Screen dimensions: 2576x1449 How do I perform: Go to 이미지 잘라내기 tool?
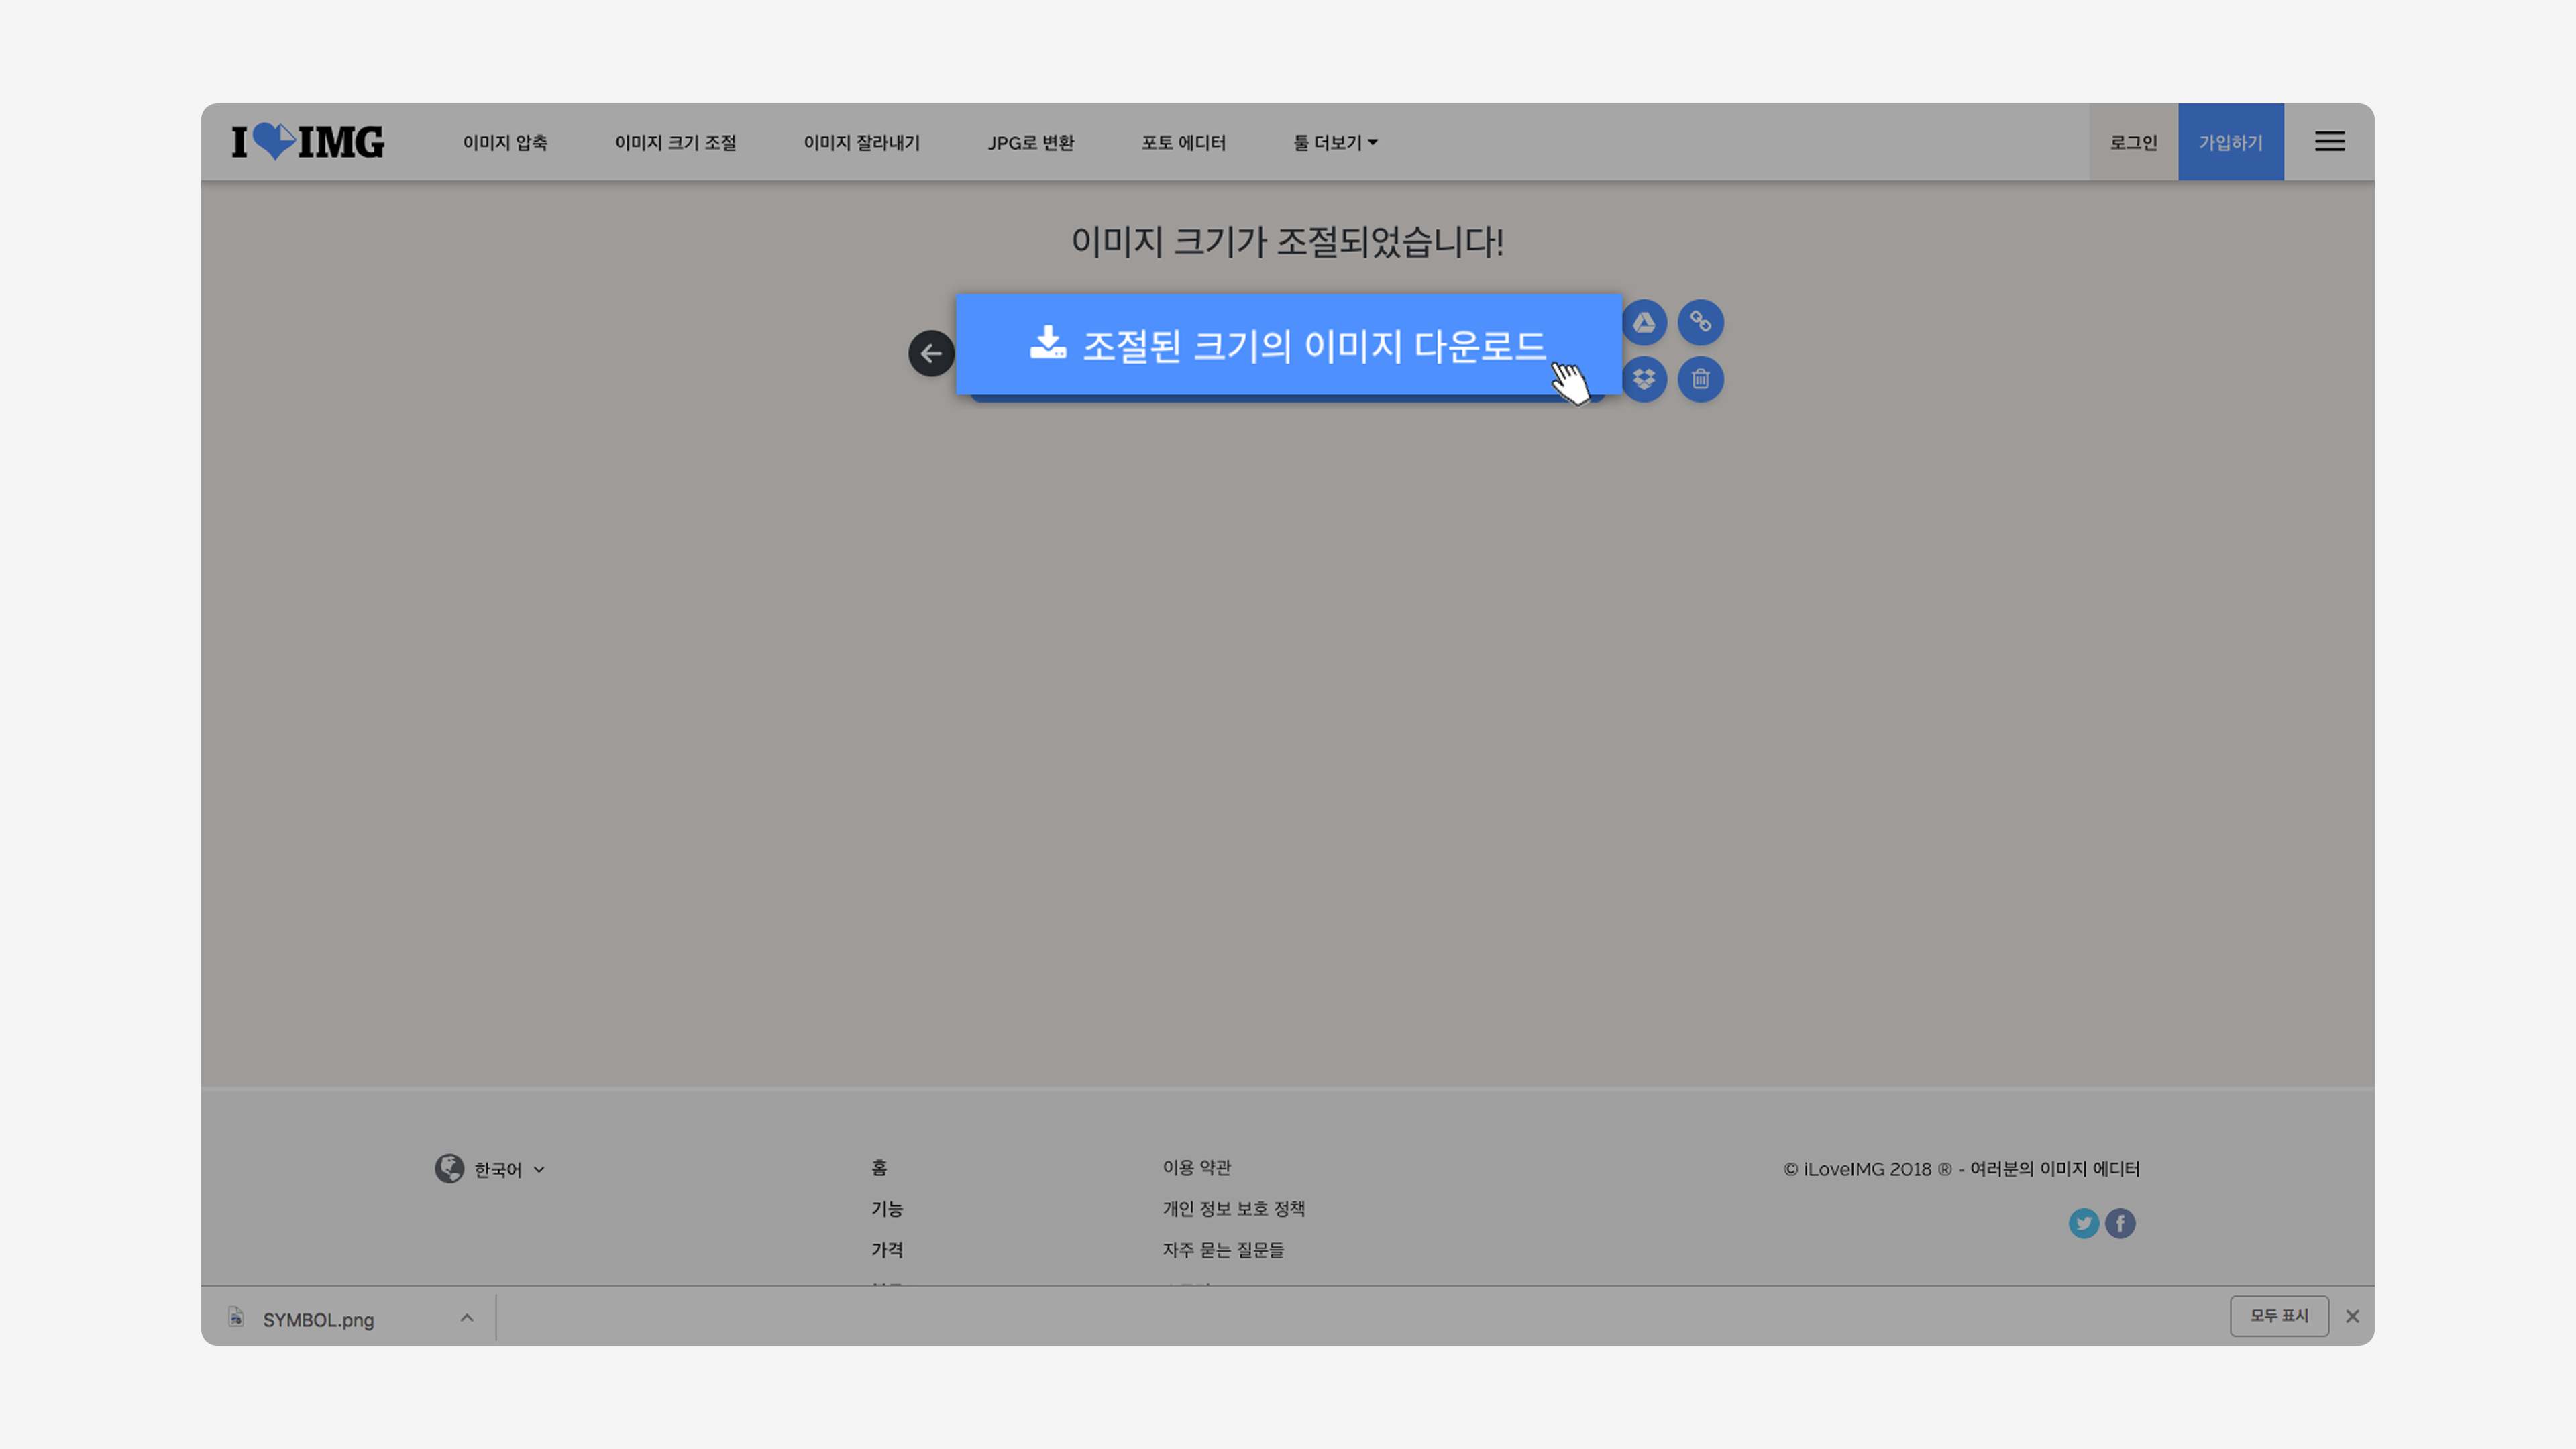pyautogui.click(x=861, y=143)
